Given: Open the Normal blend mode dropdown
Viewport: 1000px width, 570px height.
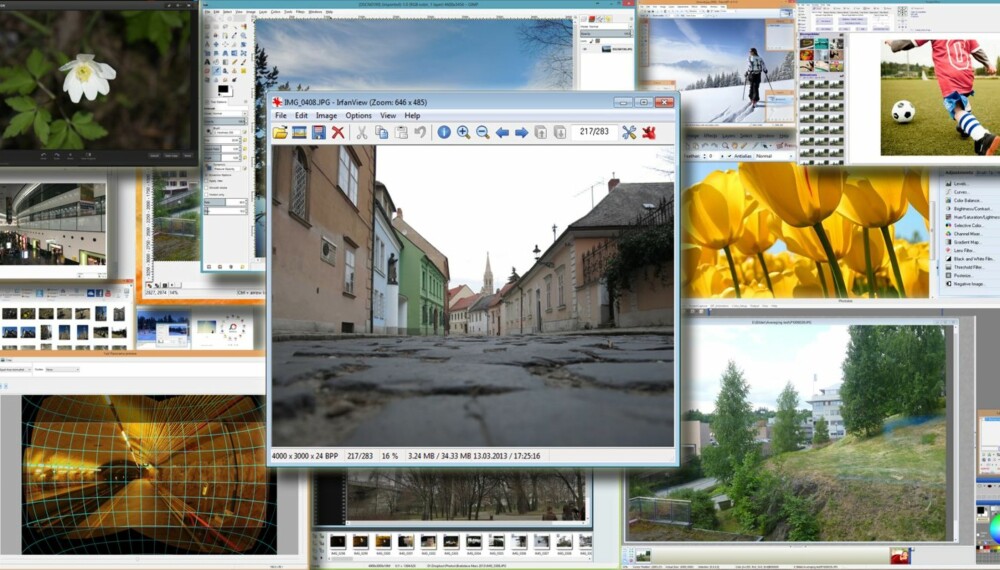Looking at the screenshot, I should point(774,156).
